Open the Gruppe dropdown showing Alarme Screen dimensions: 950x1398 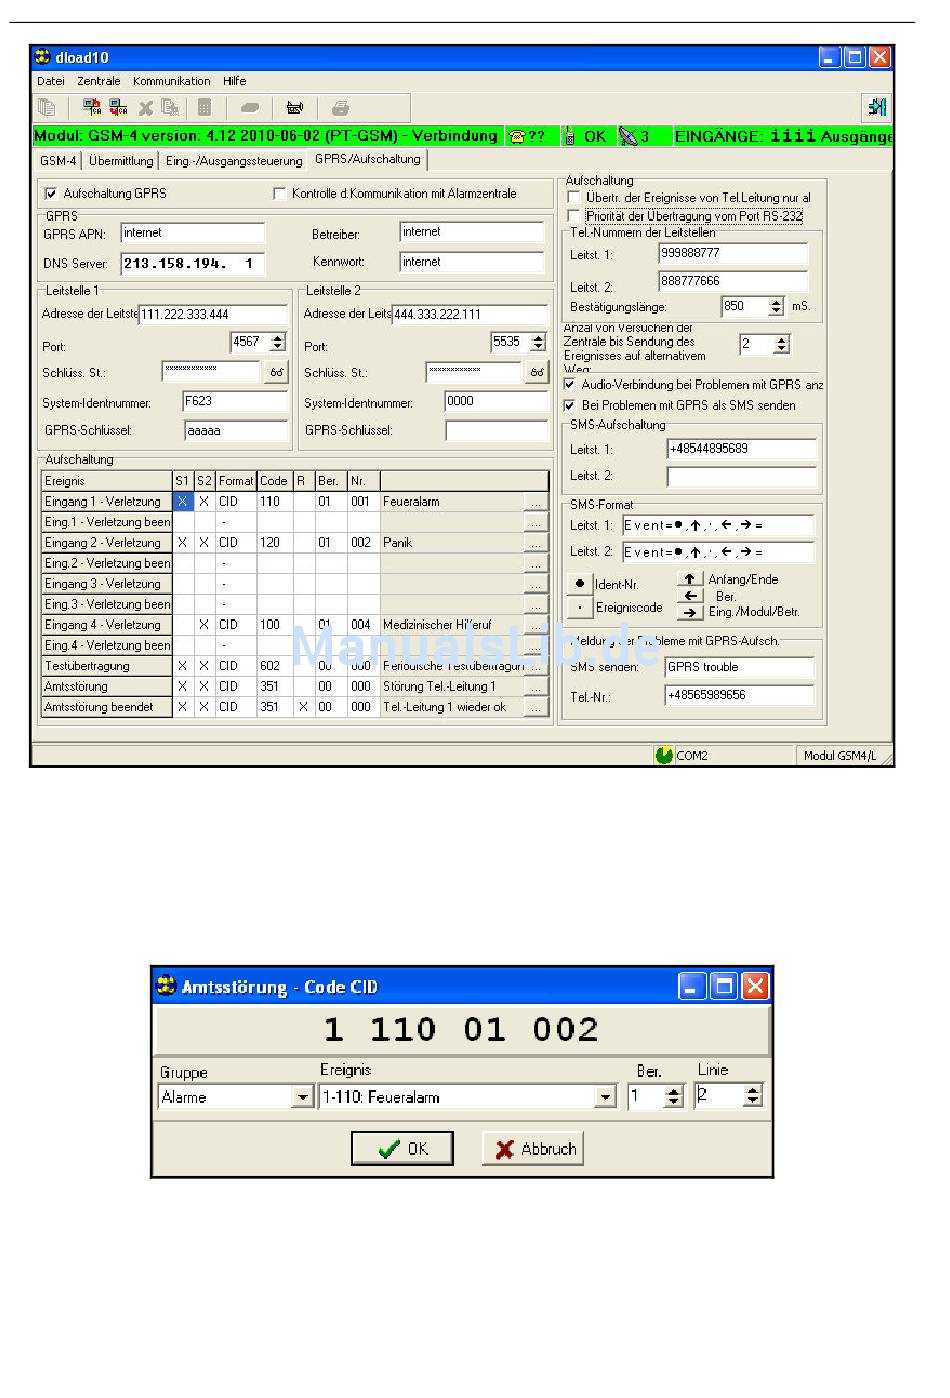[302, 1097]
